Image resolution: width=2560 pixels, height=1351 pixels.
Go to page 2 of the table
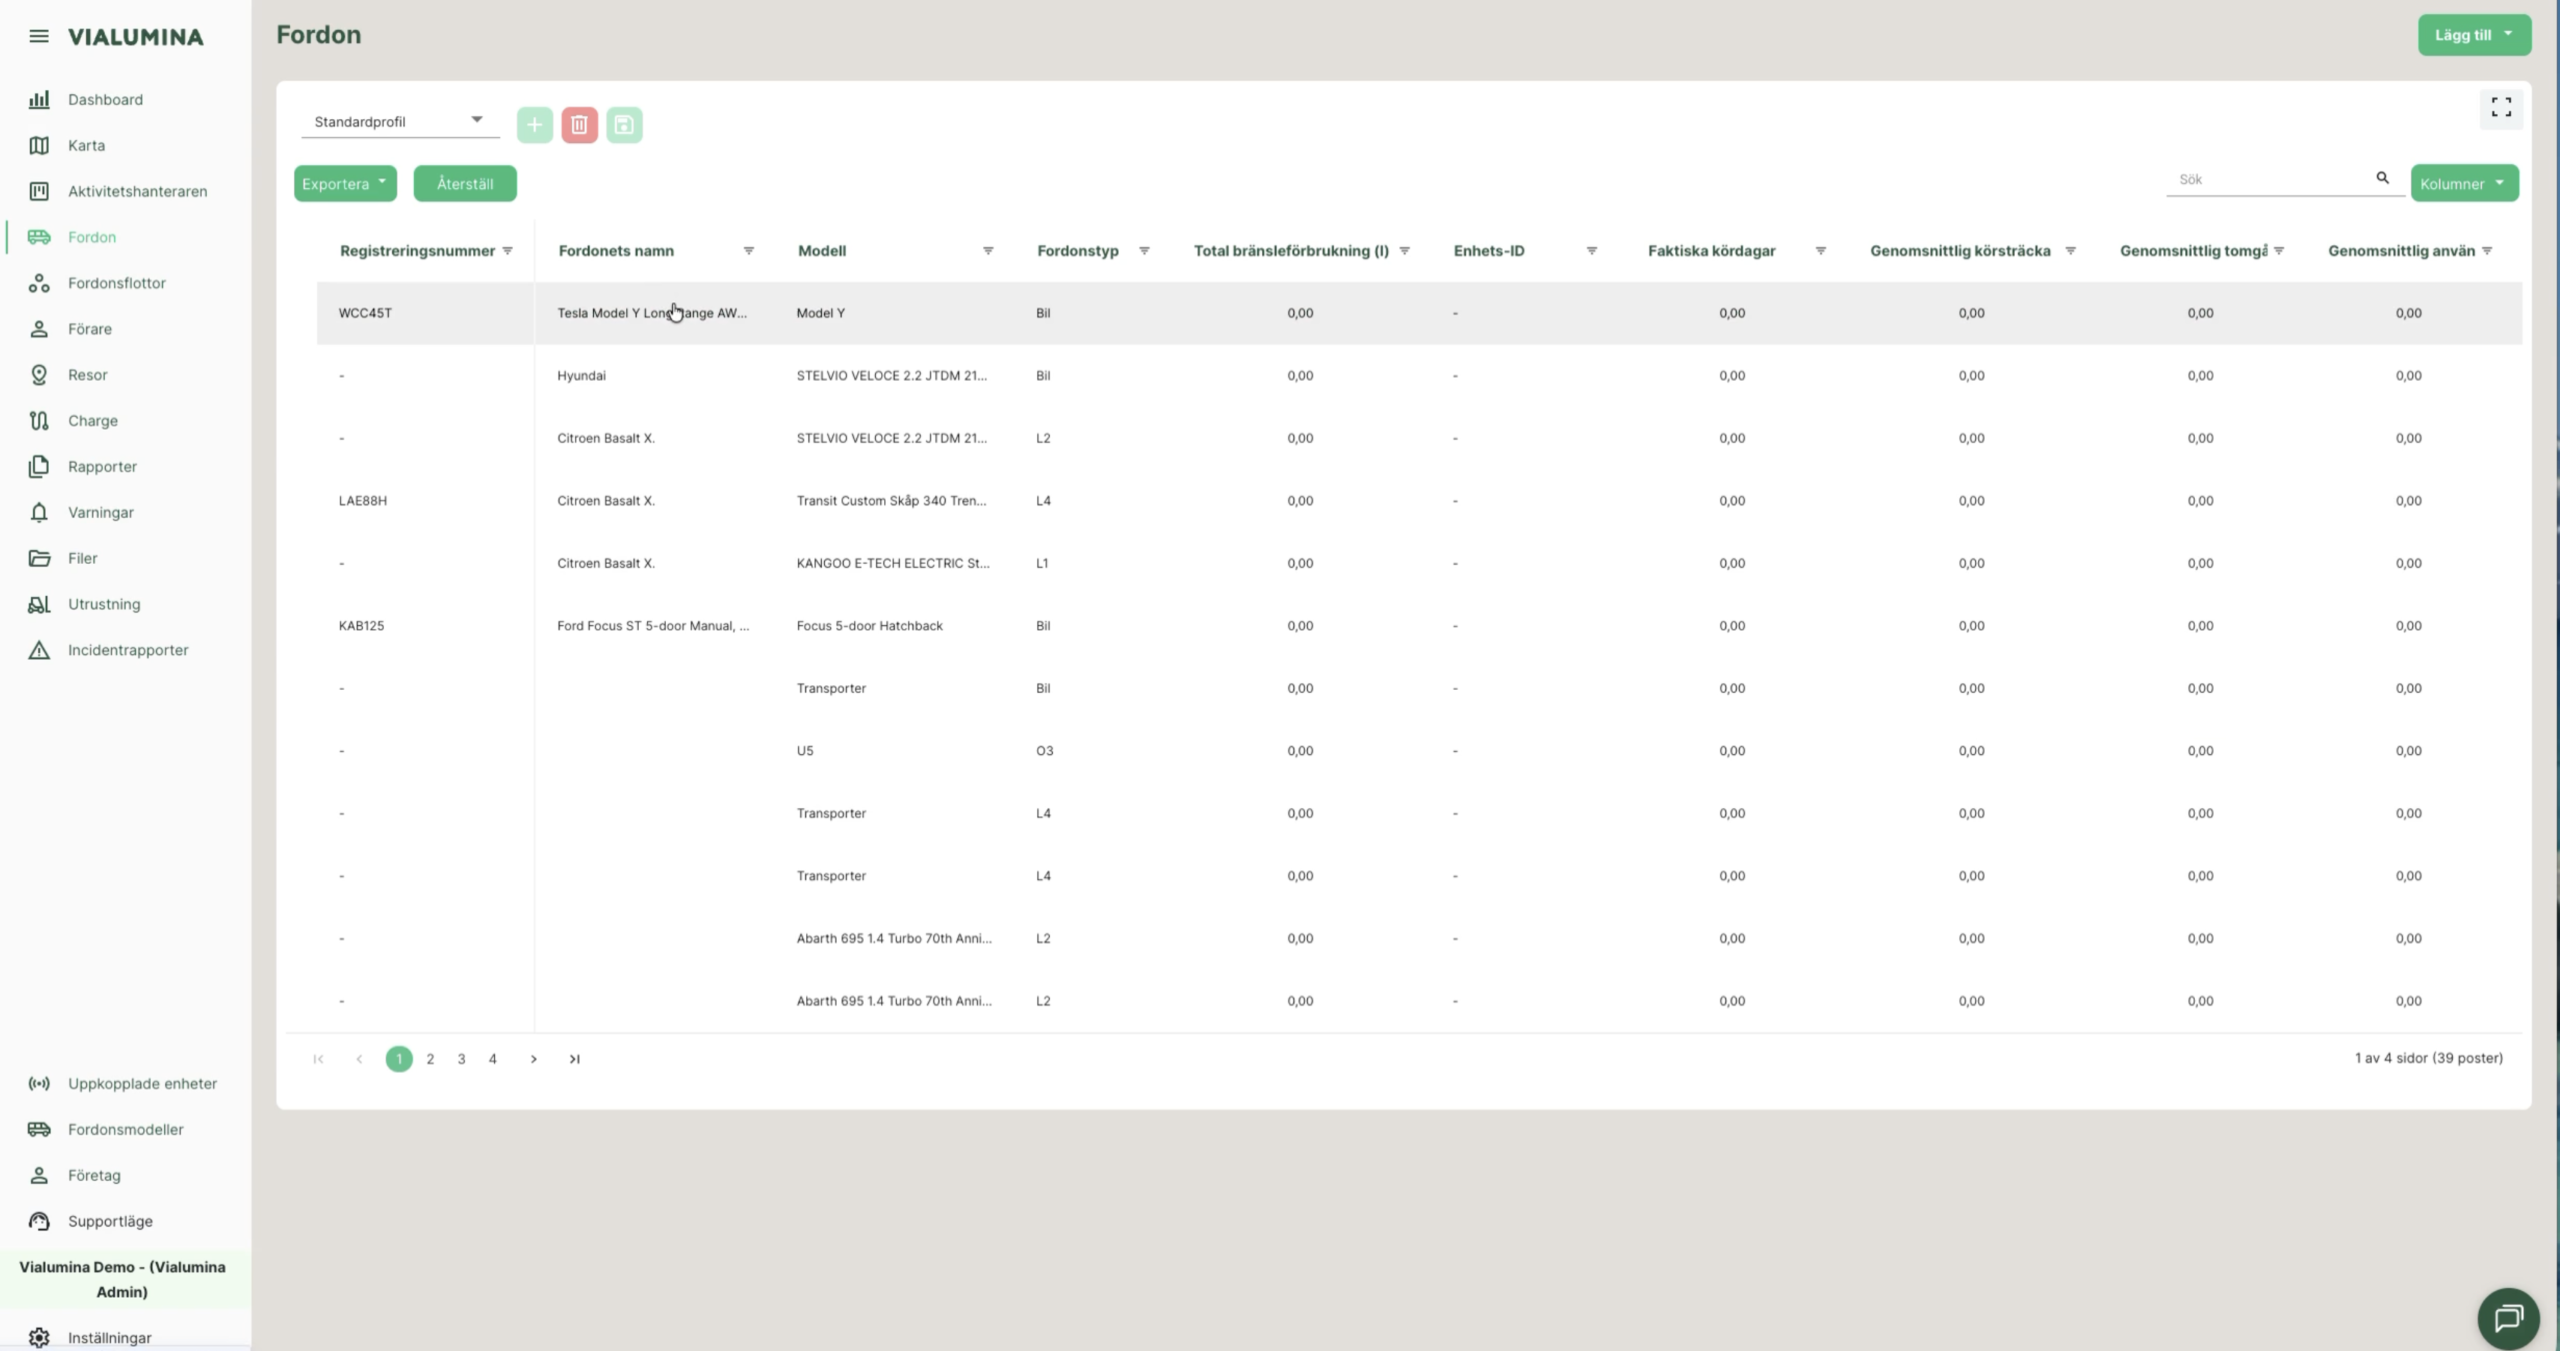(430, 1059)
